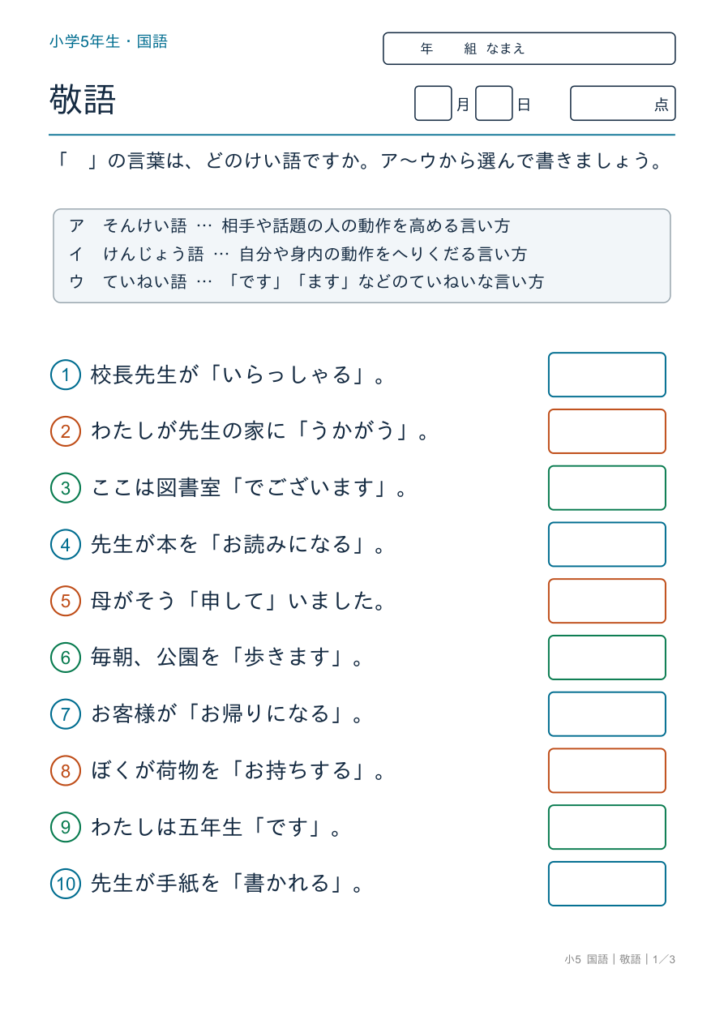
Task: Click the orange circled number 2
Action: [x=65, y=431]
